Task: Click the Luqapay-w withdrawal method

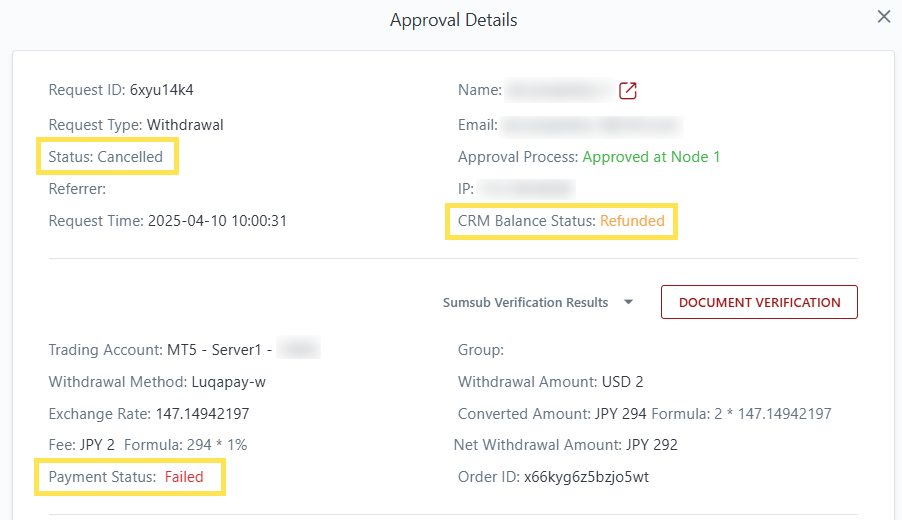Action: pos(226,382)
